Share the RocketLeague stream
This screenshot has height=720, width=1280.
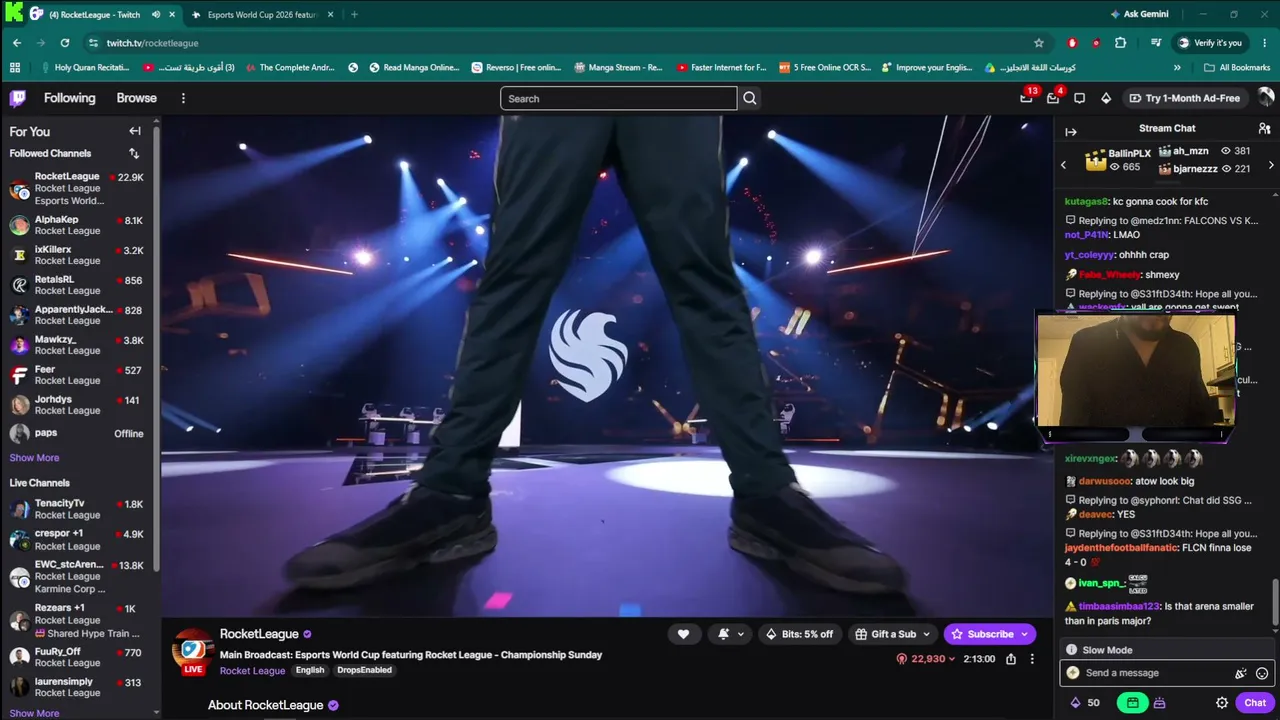coord(1011,659)
